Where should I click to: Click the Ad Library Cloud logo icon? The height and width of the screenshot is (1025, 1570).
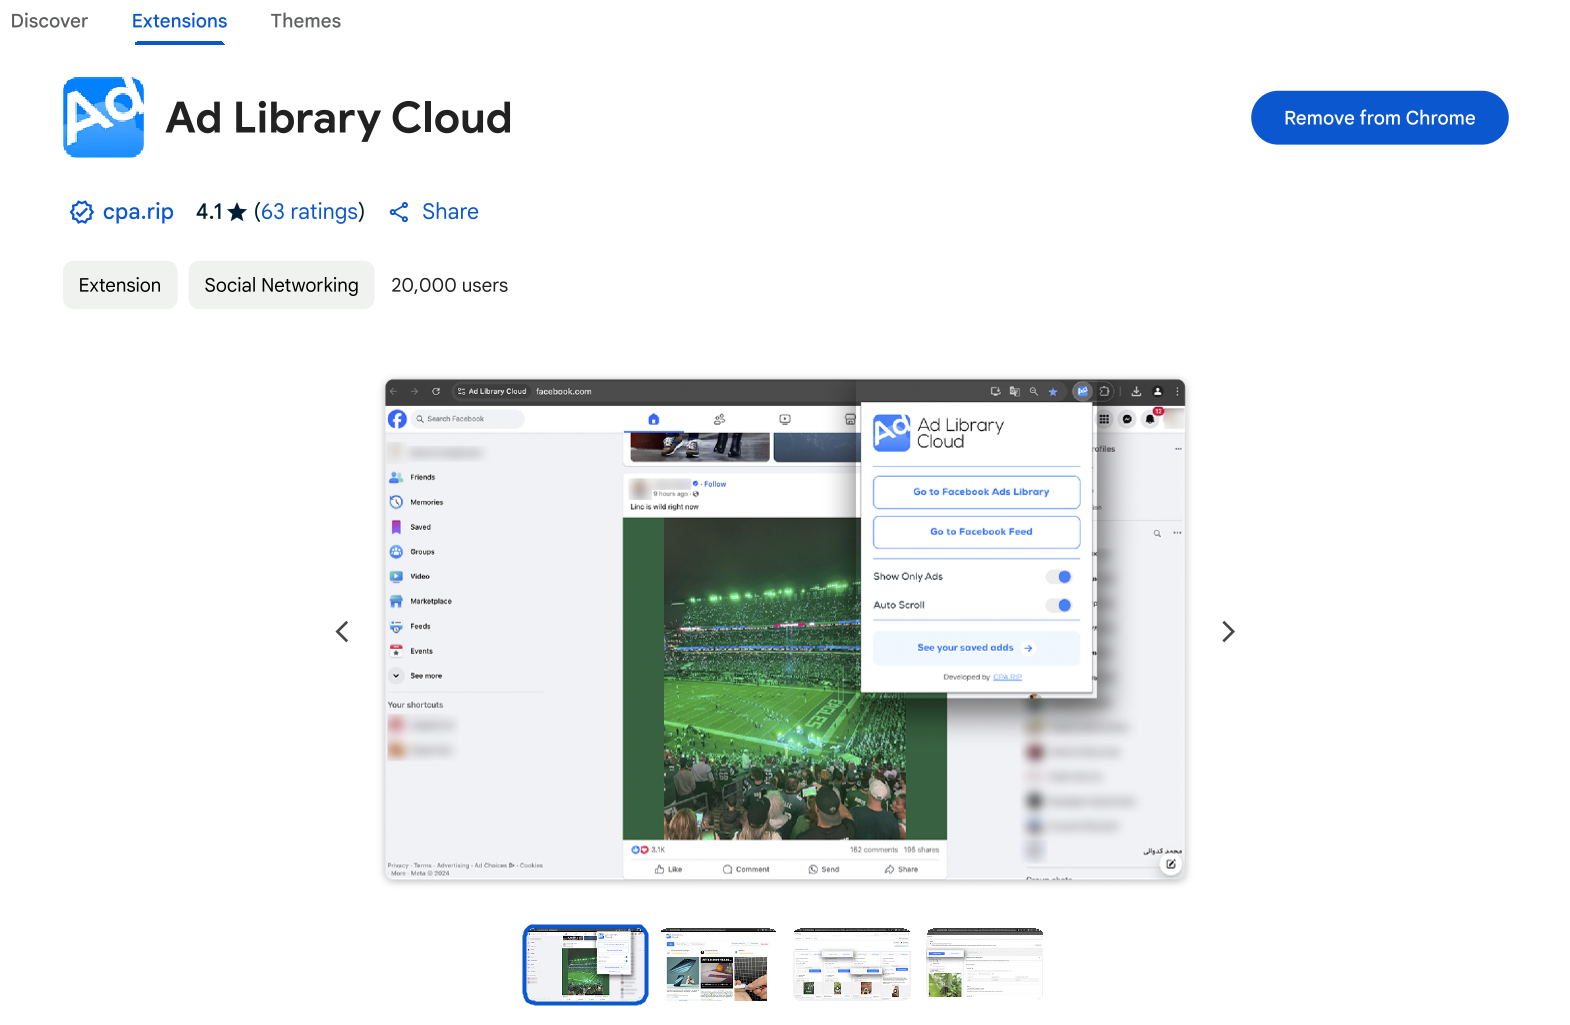coord(103,117)
